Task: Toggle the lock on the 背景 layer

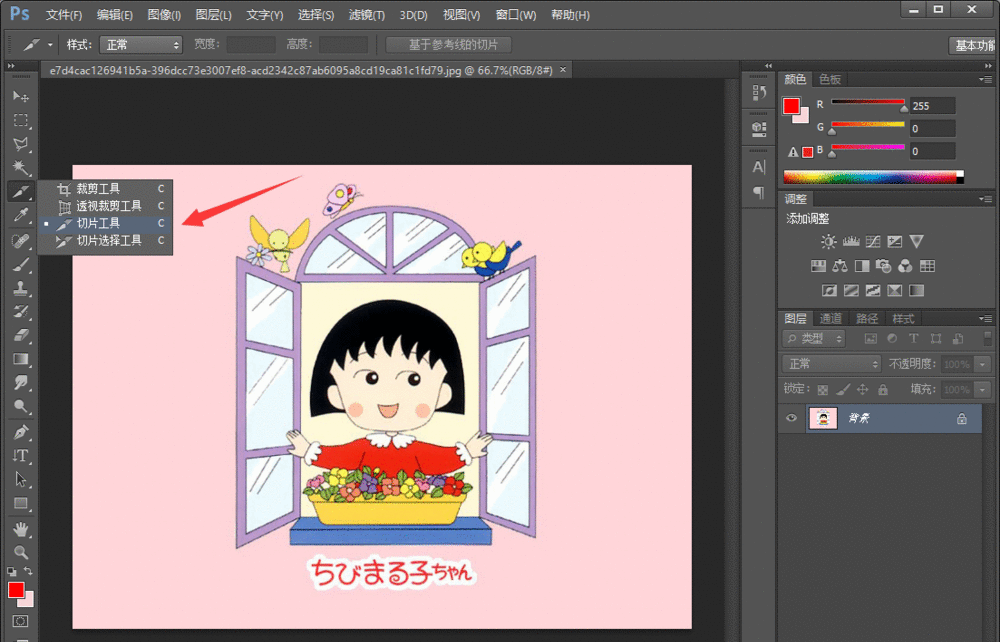Action: tap(962, 418)
